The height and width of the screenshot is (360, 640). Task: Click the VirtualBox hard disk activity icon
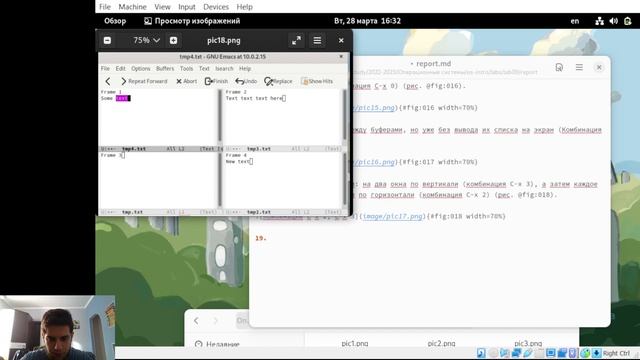click(481, 353)
